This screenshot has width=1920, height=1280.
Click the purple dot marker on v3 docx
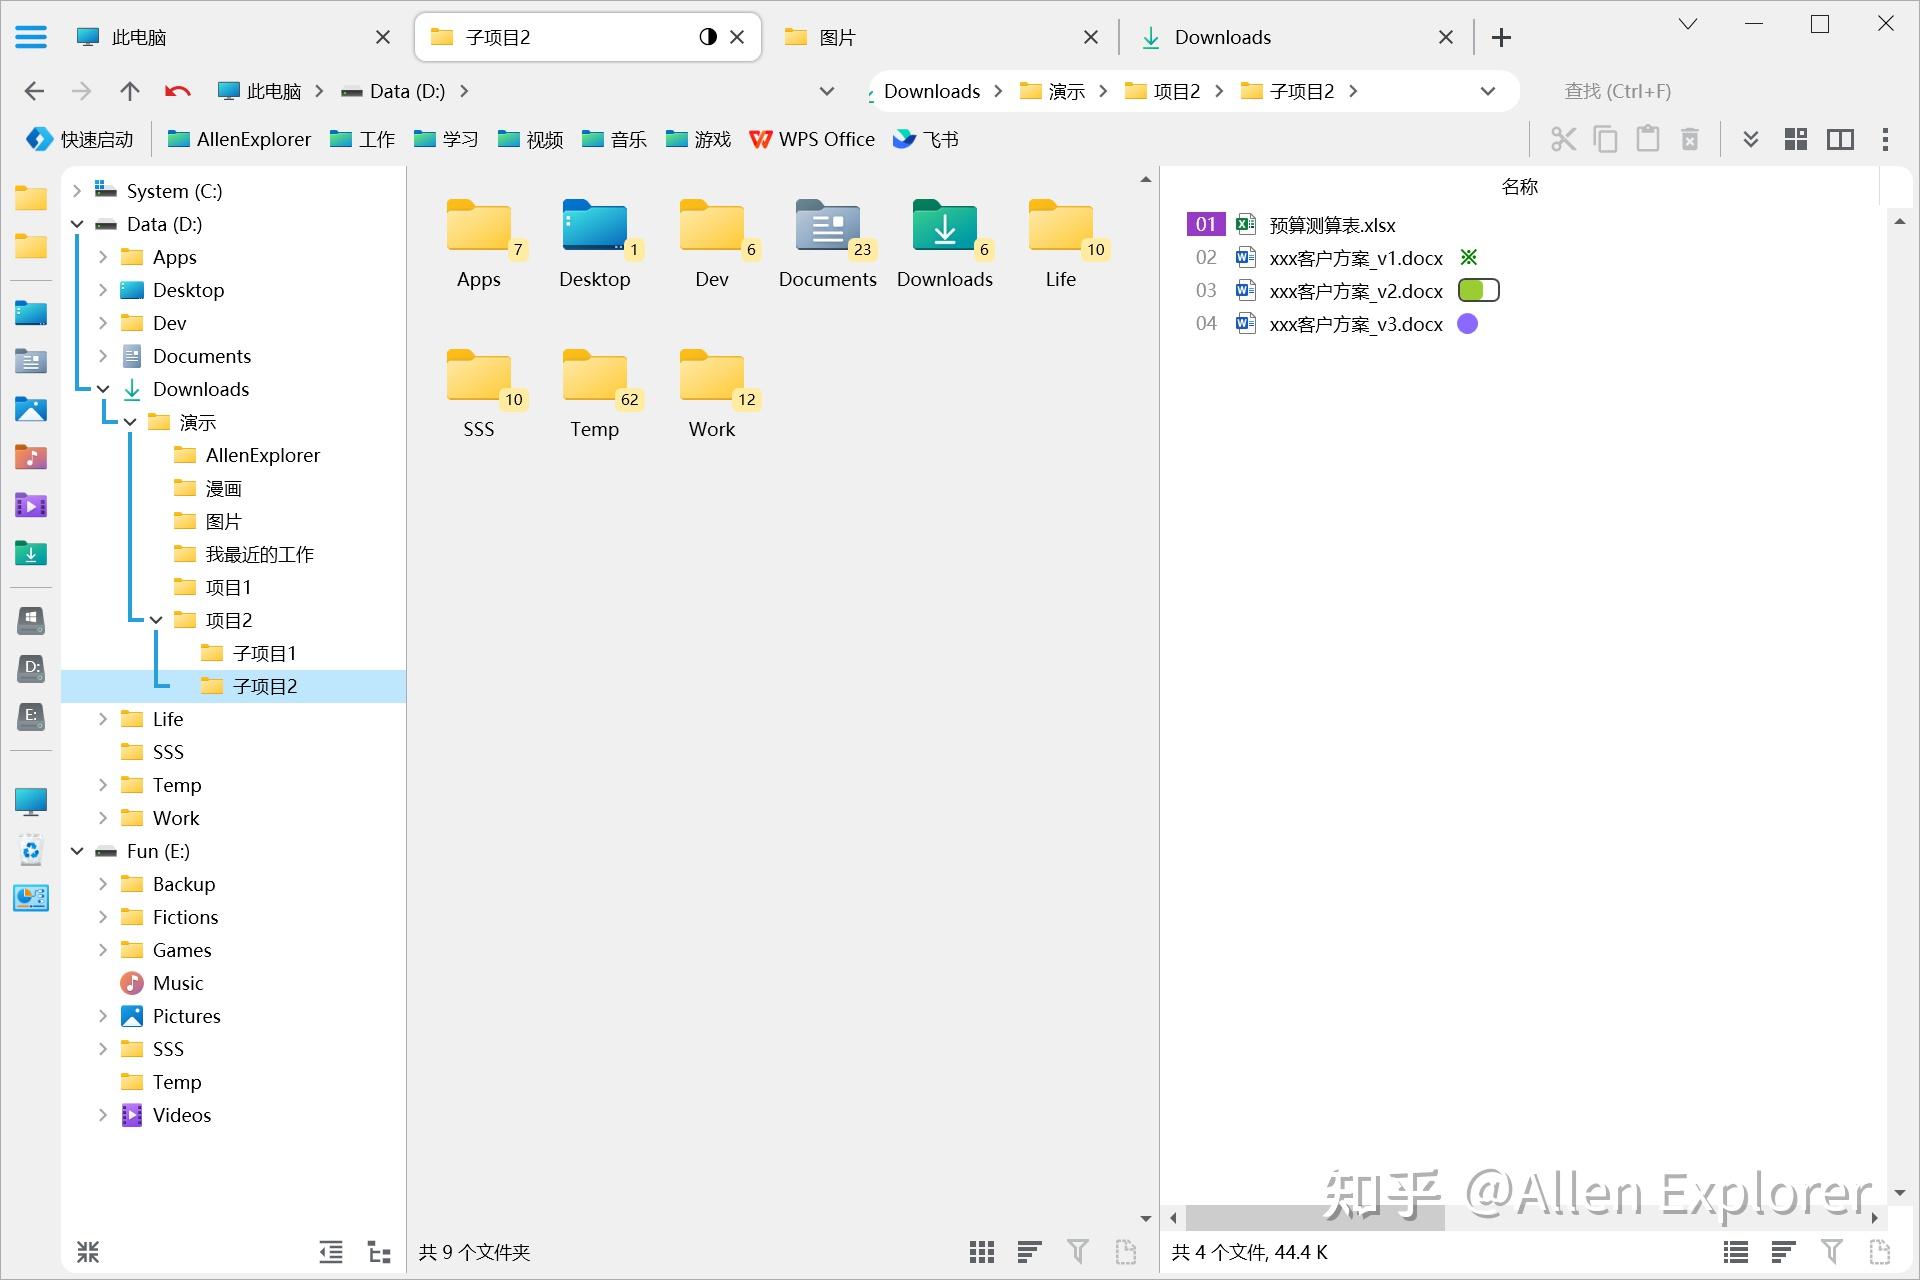(x=1467, y=323)
